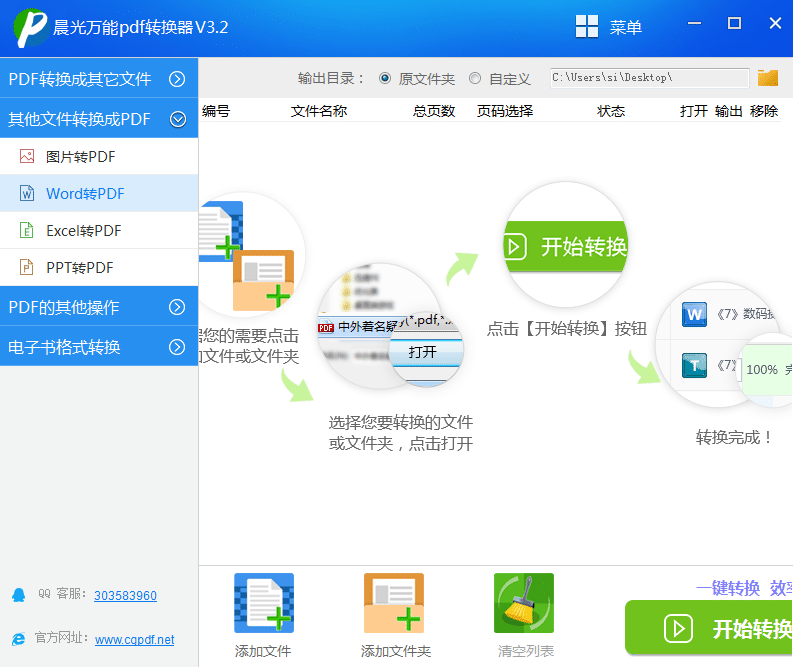Click the 编号 column header
The width and height of the screenshot is (793, 667).
(x=216, y=111)
